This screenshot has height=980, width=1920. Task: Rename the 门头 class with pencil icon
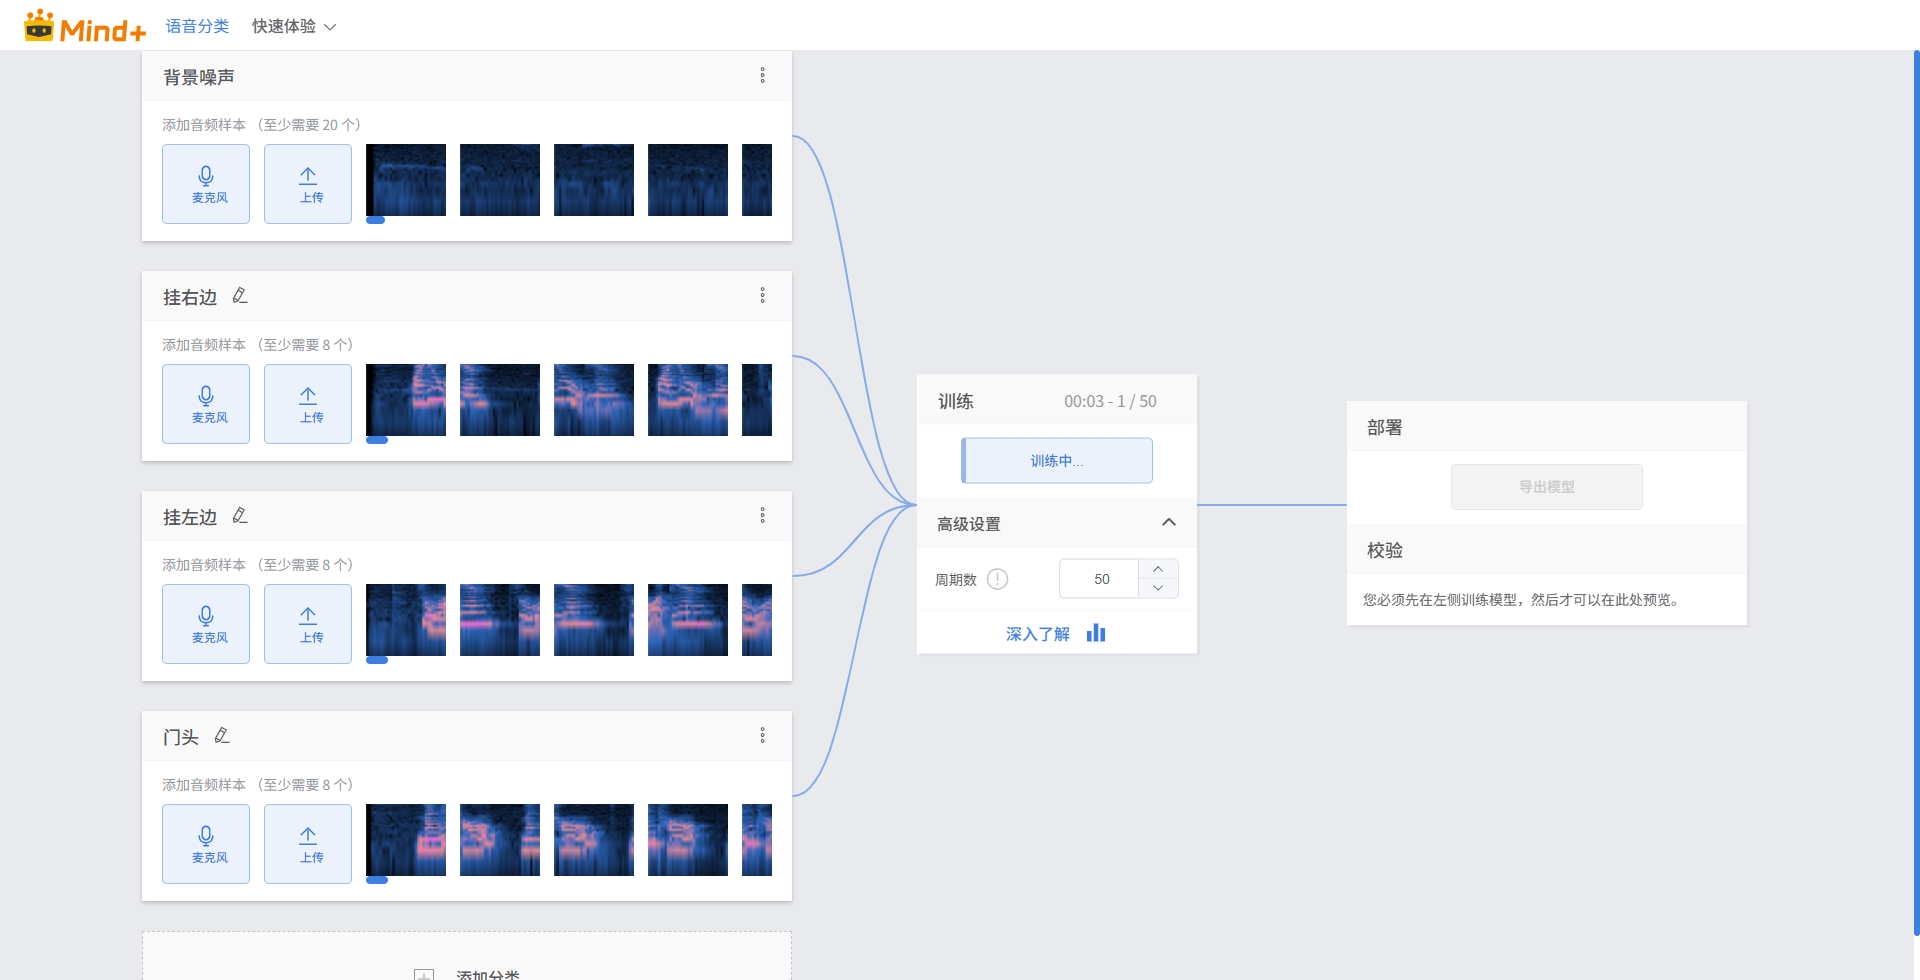222,735
